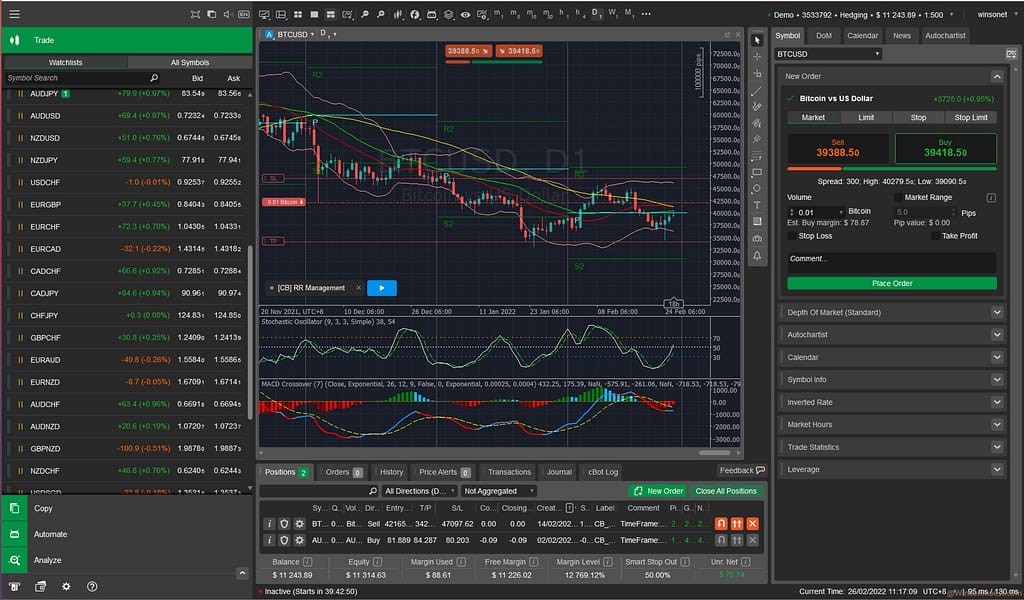1024x600 pixels.
Task: Click the green Place Order button
Action: click(891, 283)
